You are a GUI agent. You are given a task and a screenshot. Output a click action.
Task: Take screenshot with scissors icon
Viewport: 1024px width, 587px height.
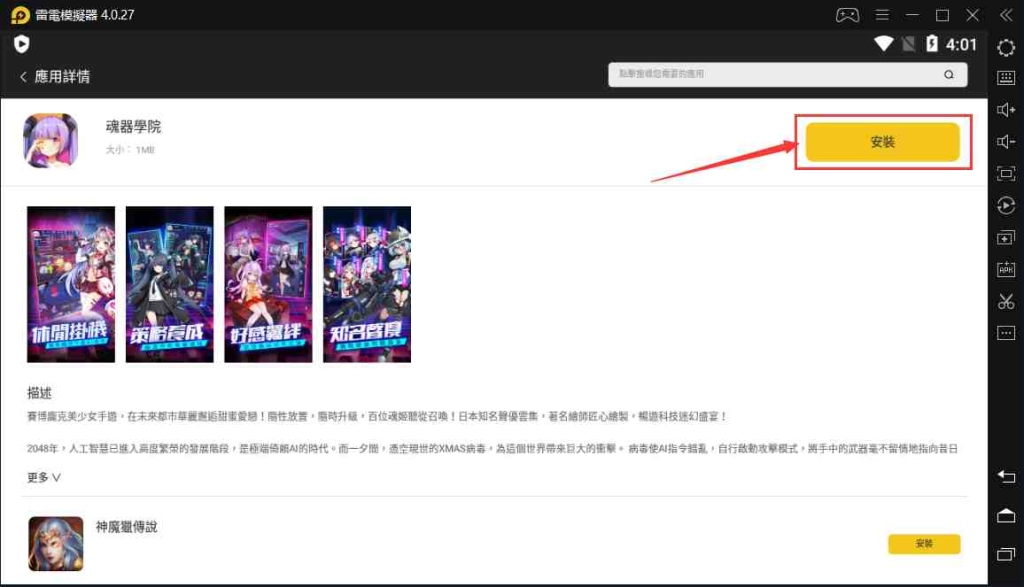(1006, 301)
